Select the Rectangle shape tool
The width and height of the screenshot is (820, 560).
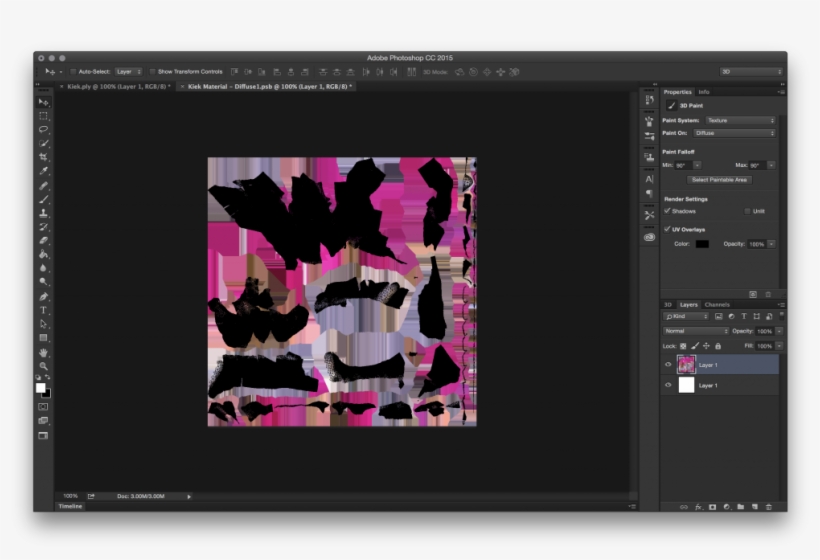[43, 338]
